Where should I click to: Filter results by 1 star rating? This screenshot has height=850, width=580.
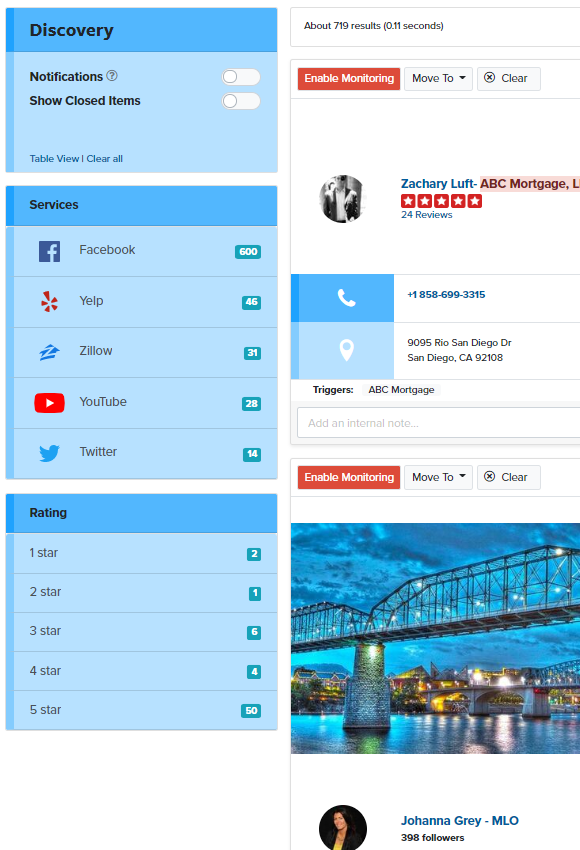point(145,553)
